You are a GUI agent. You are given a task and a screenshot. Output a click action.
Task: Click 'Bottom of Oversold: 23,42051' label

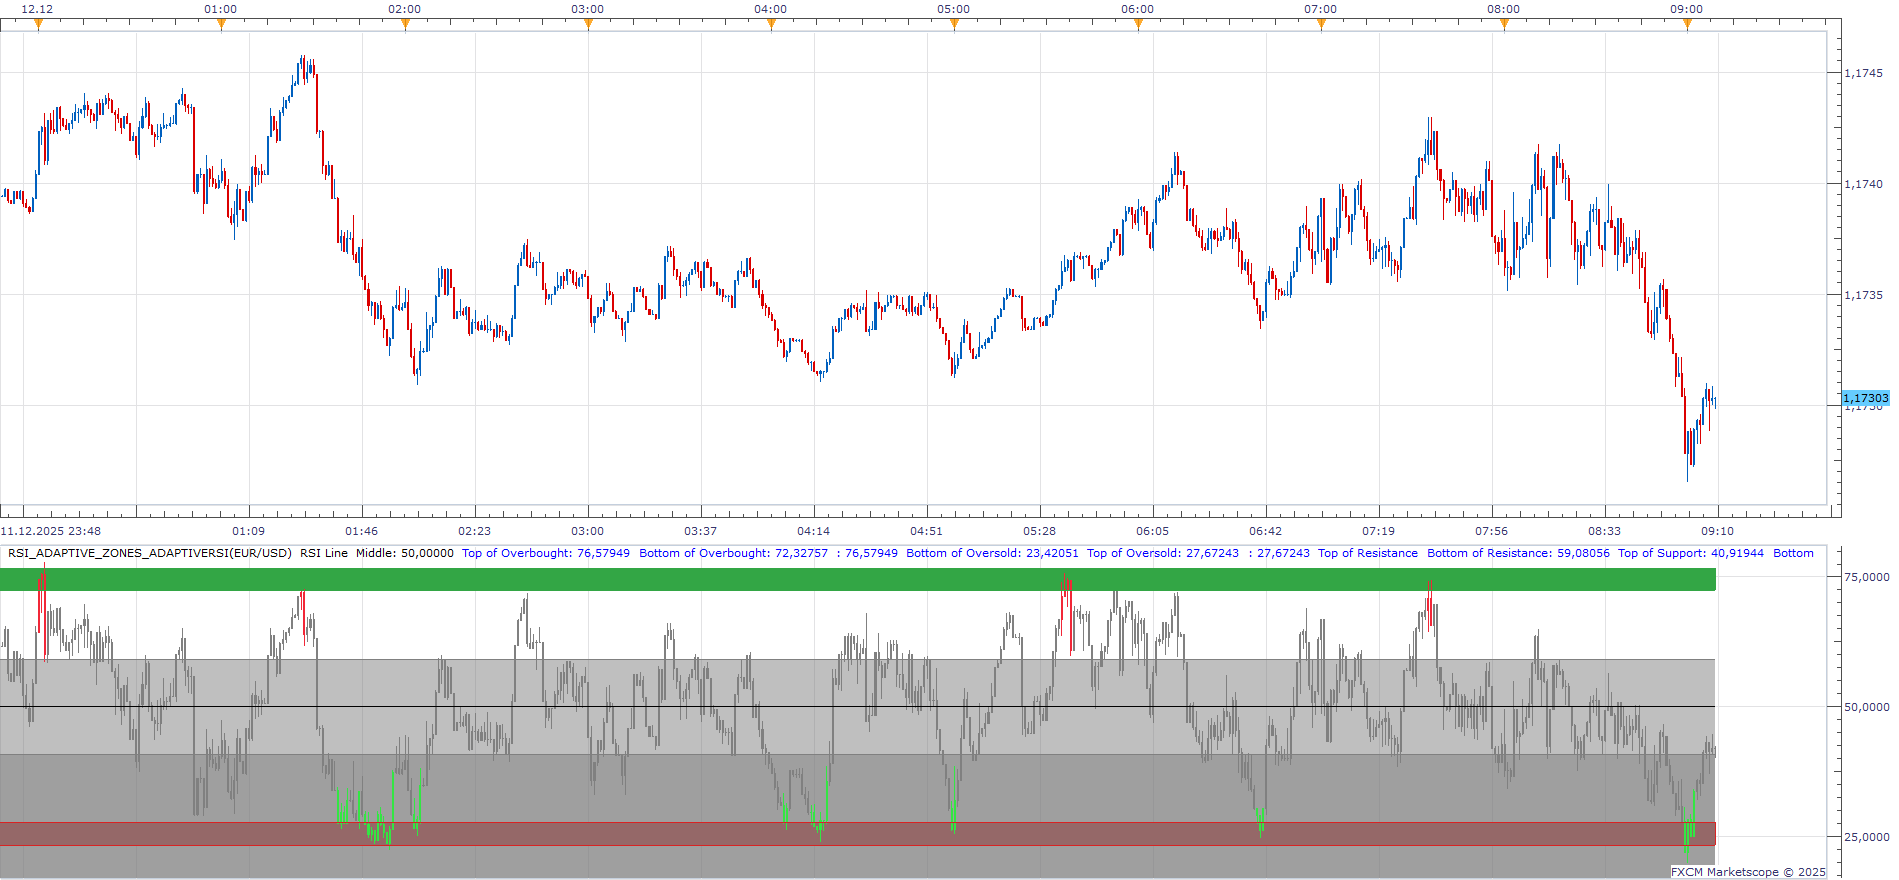click(x=992, y=553)
